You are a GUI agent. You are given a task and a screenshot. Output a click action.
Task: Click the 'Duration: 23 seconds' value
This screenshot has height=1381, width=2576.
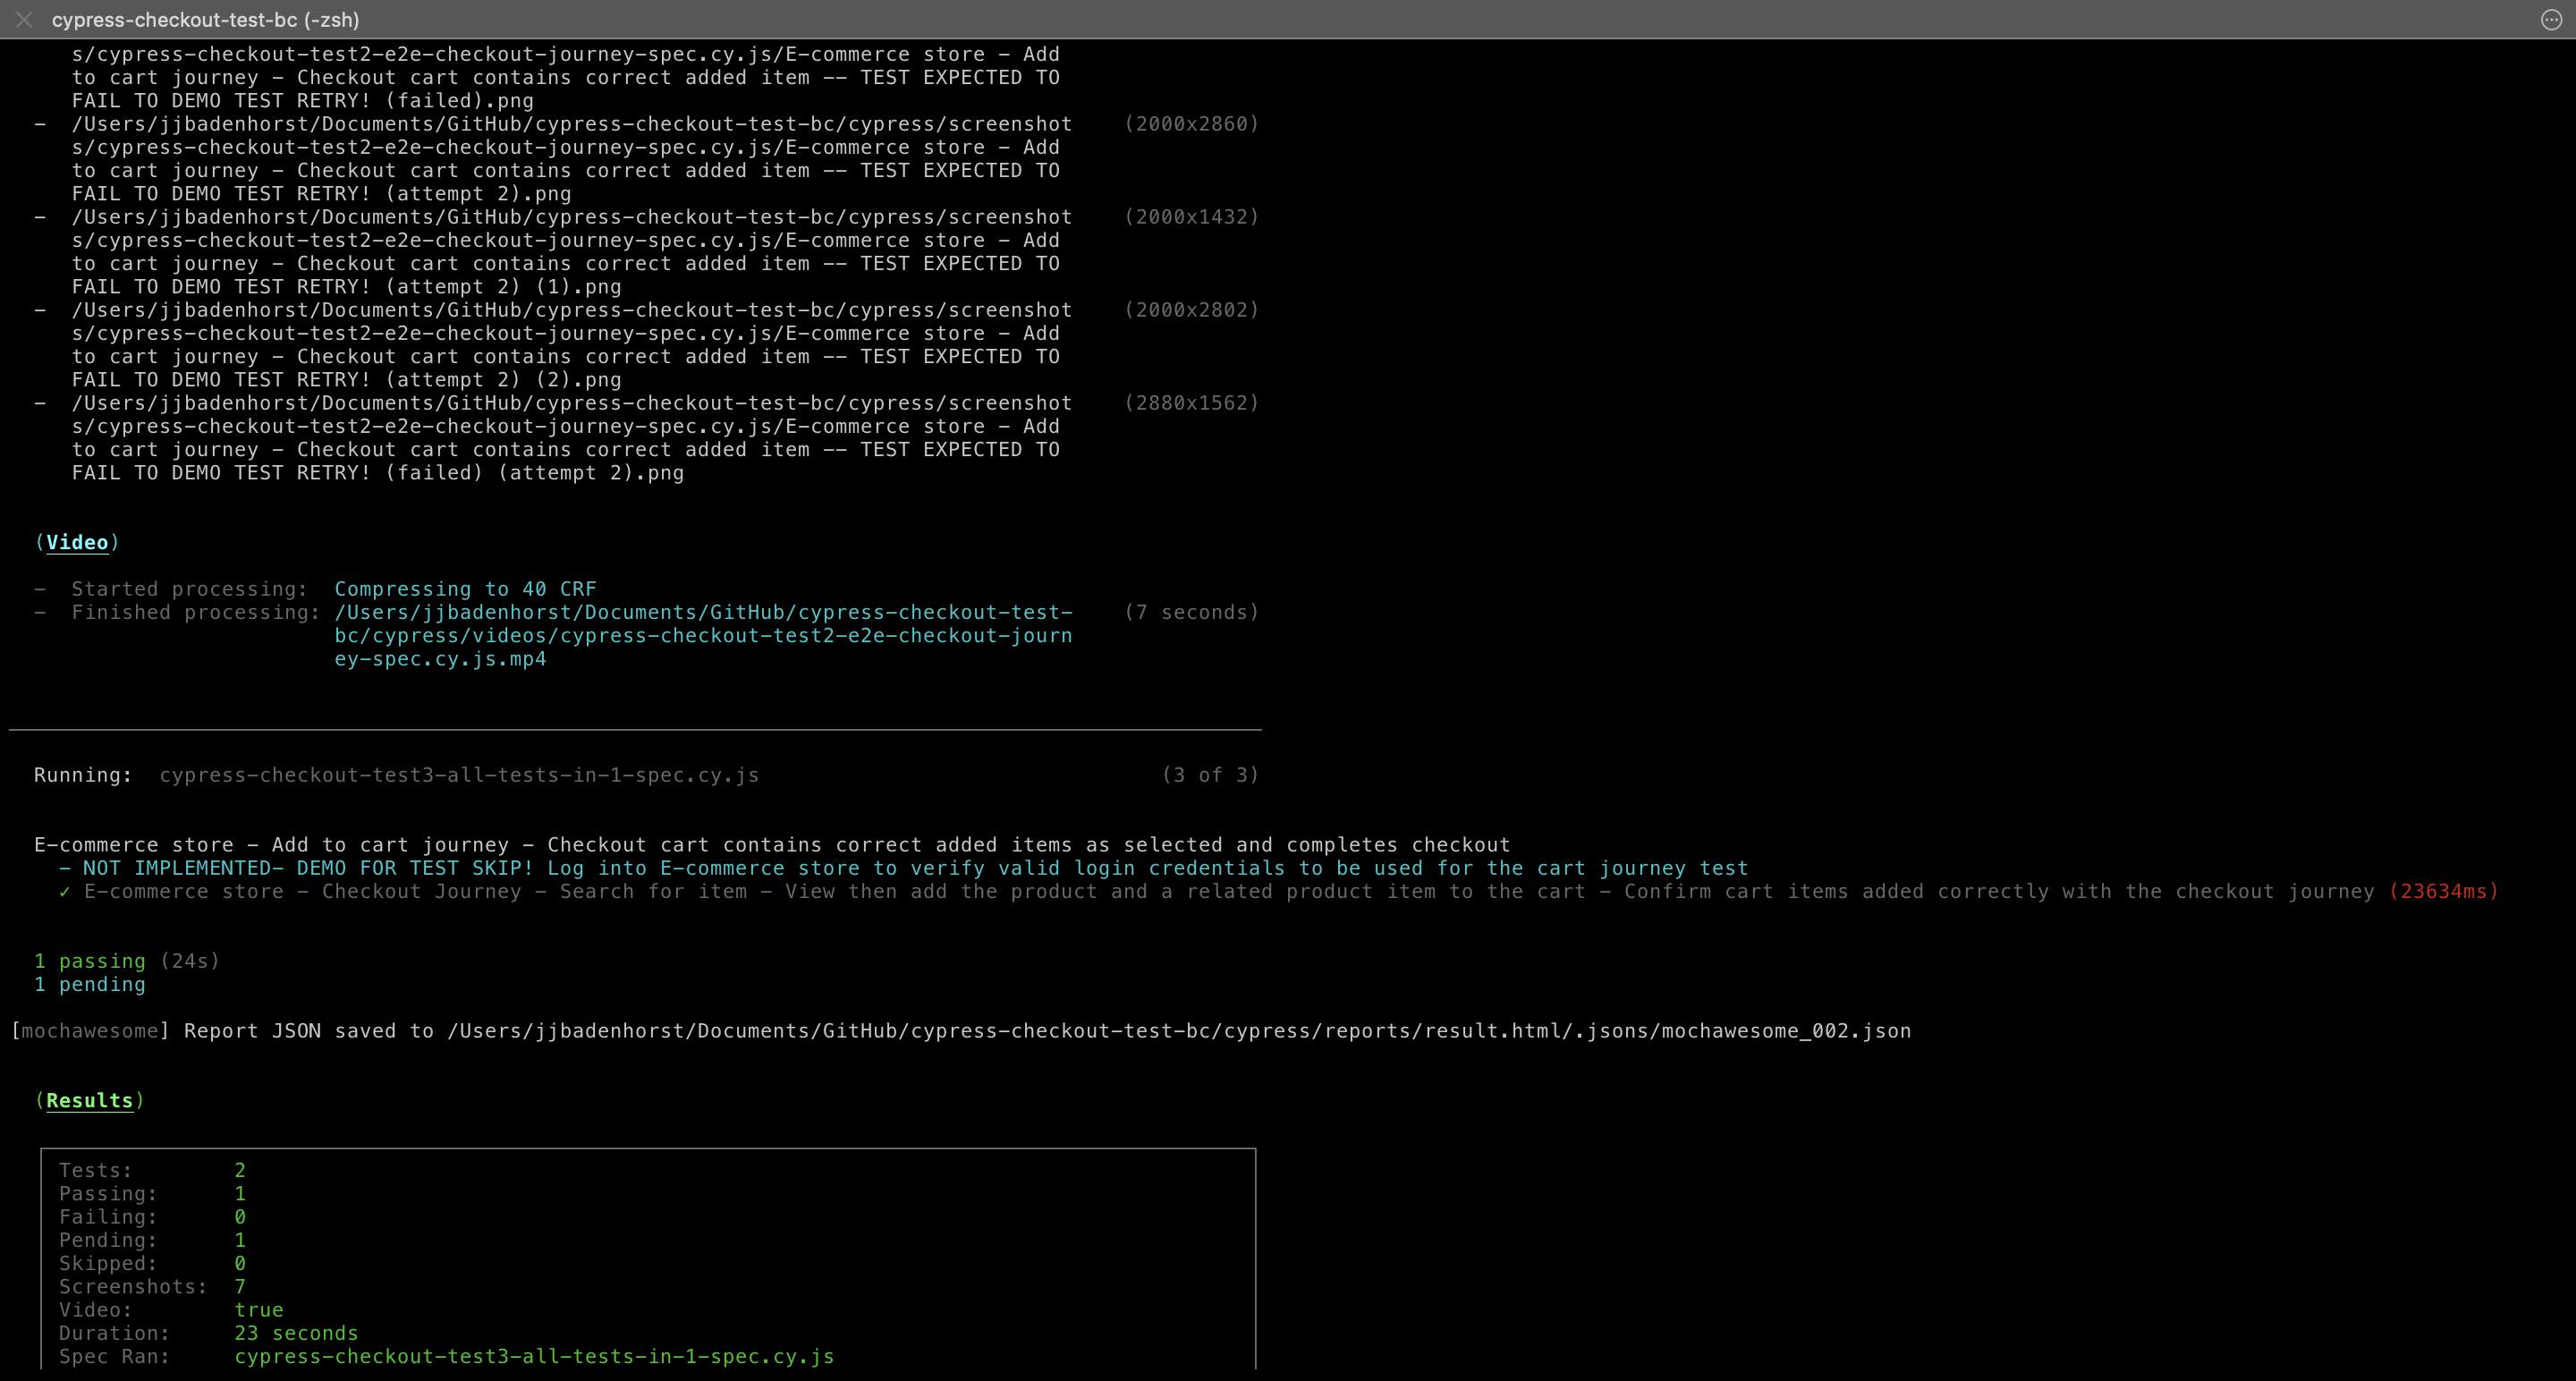296,1333
